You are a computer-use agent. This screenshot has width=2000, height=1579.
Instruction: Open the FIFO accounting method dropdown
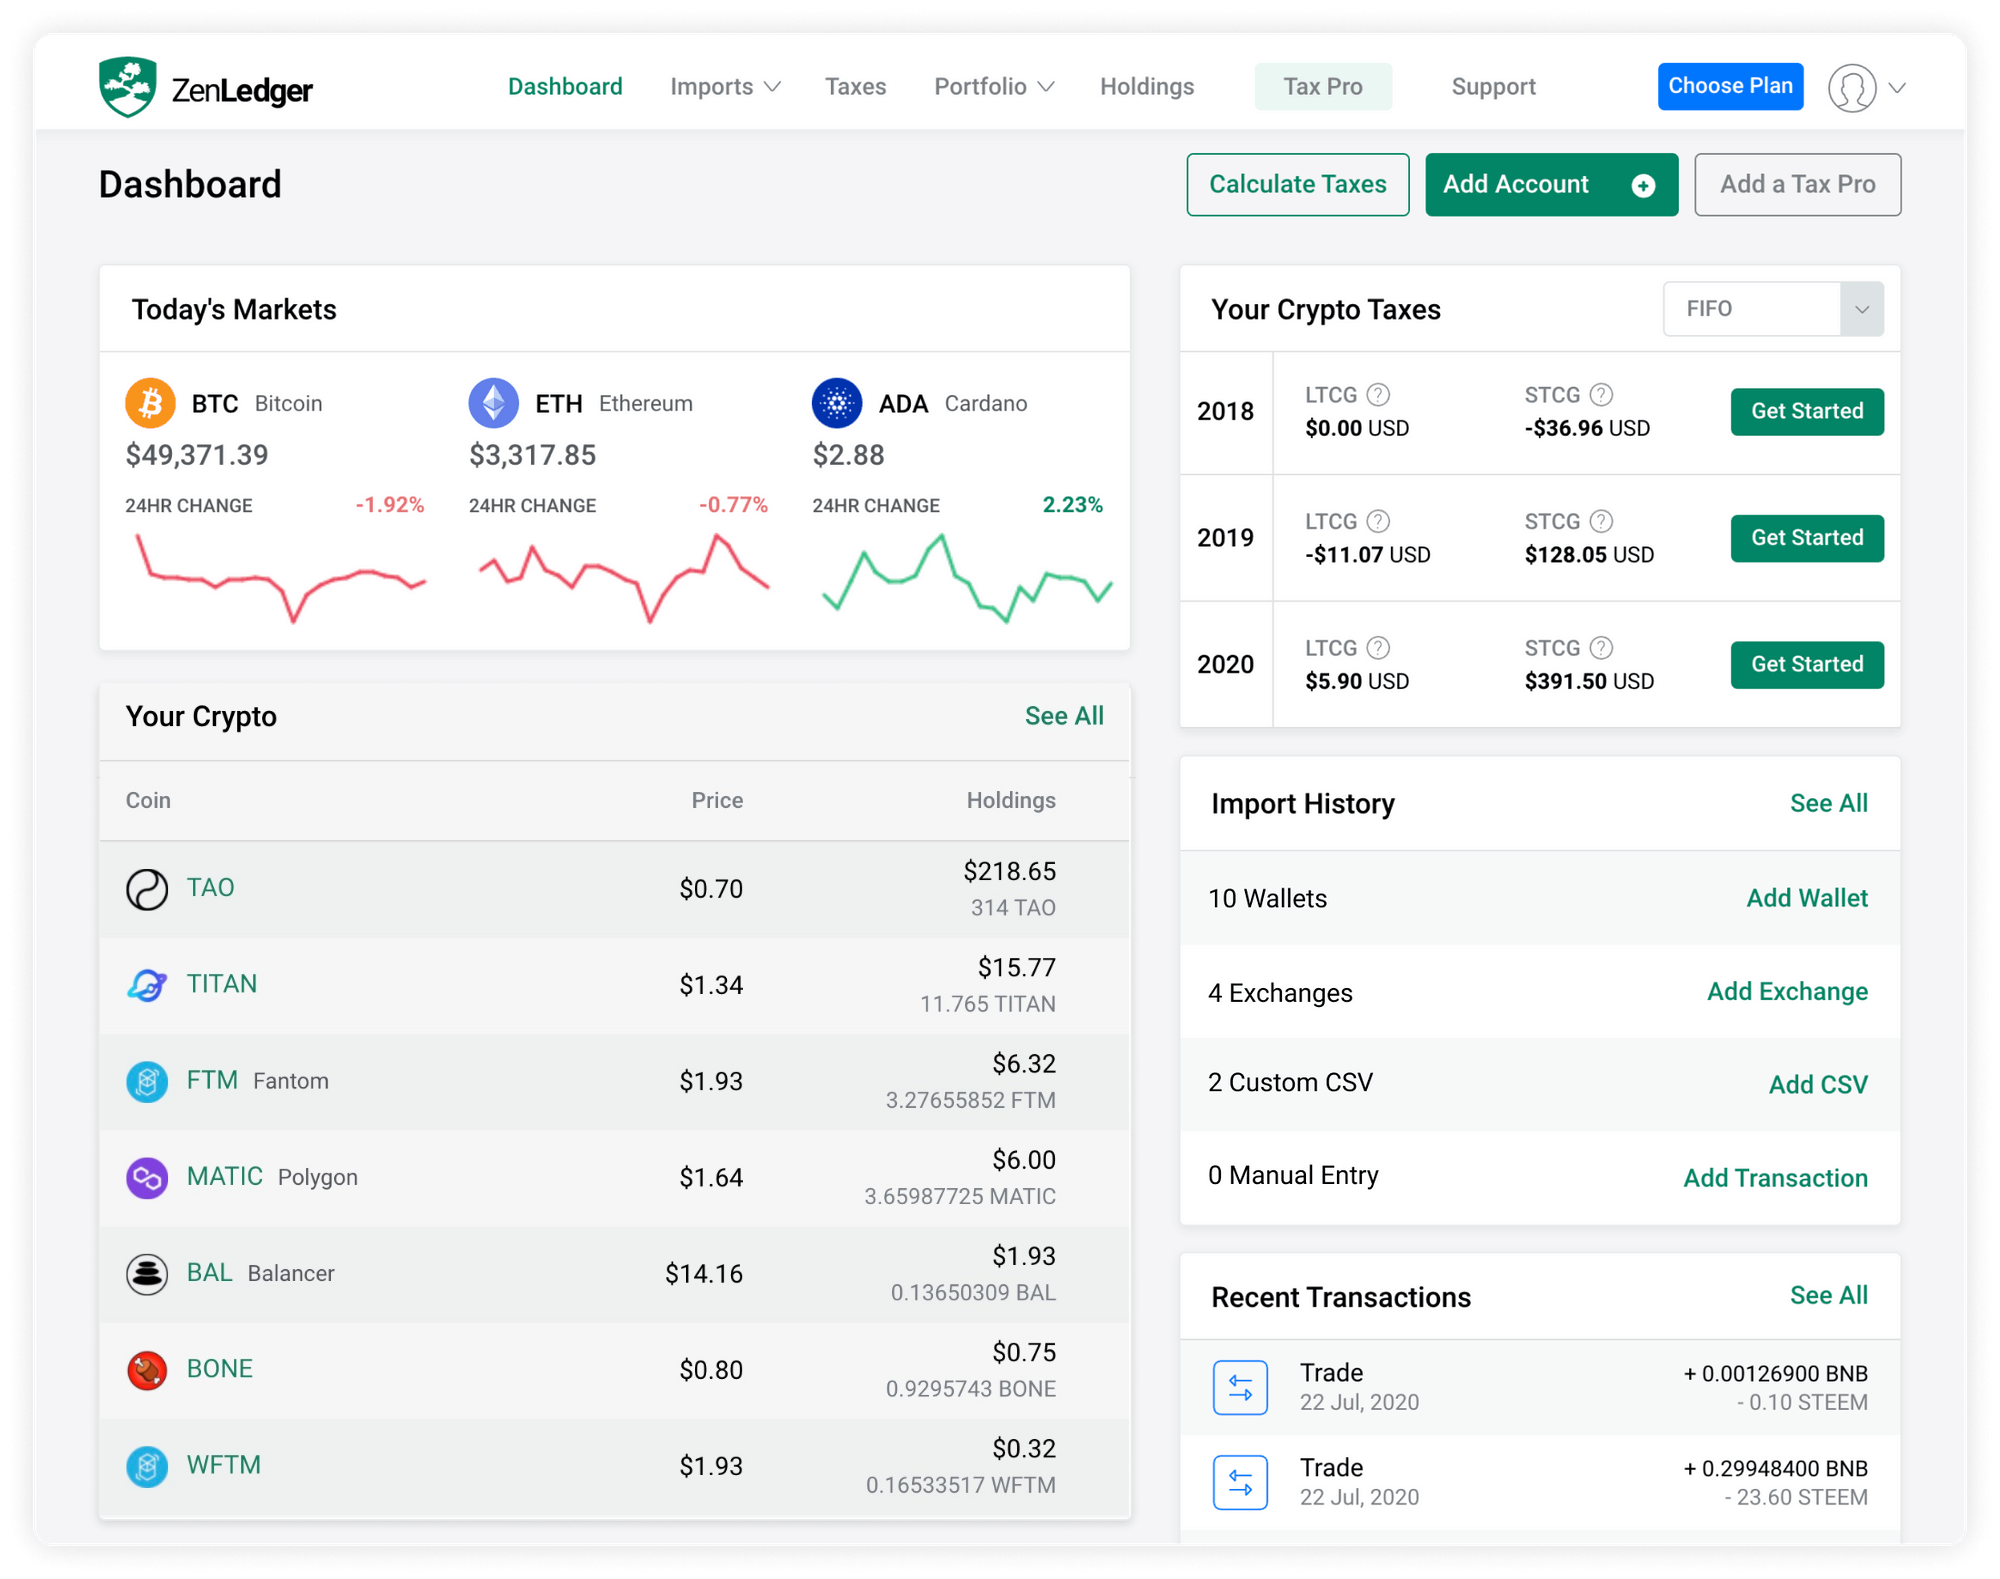click(1772, 309)
